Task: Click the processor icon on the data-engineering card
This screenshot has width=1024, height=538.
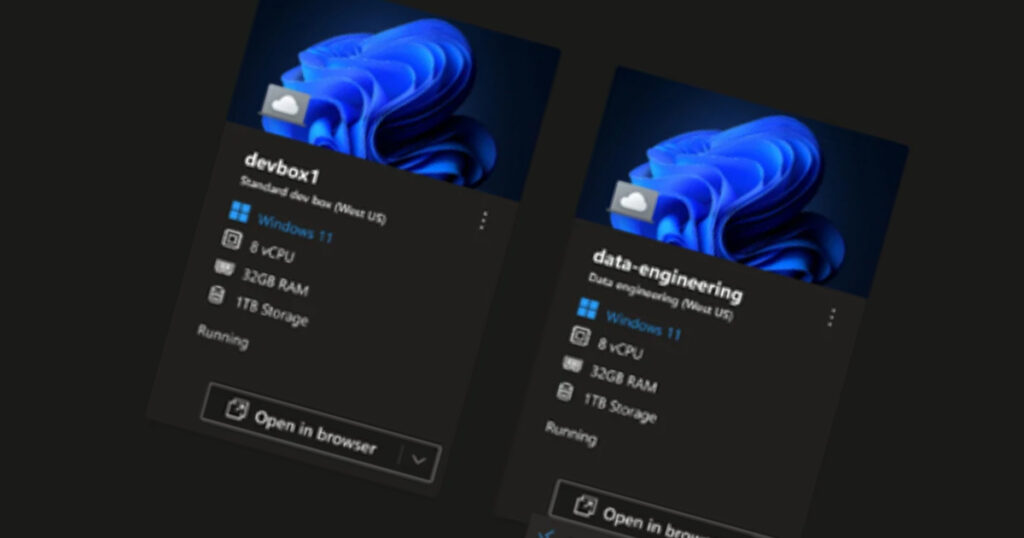Action: (x=580, y=336)
